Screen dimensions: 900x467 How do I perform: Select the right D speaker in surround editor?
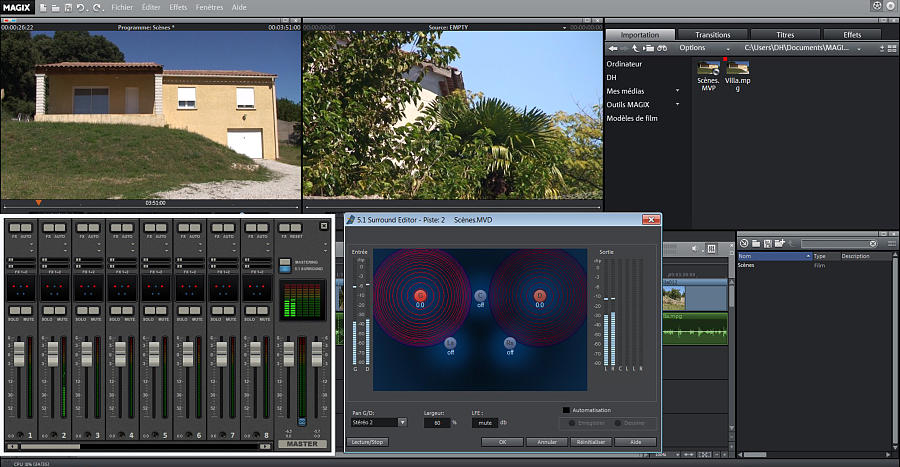540,295
